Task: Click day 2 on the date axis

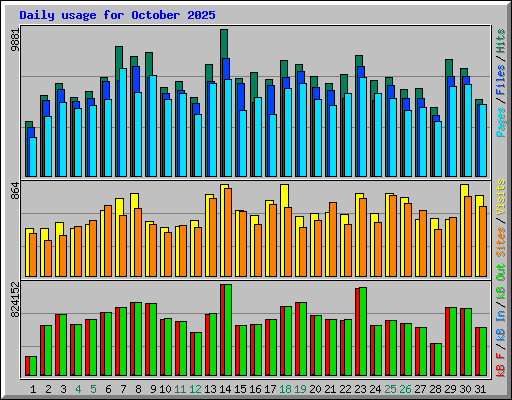Action: [48, 389]
